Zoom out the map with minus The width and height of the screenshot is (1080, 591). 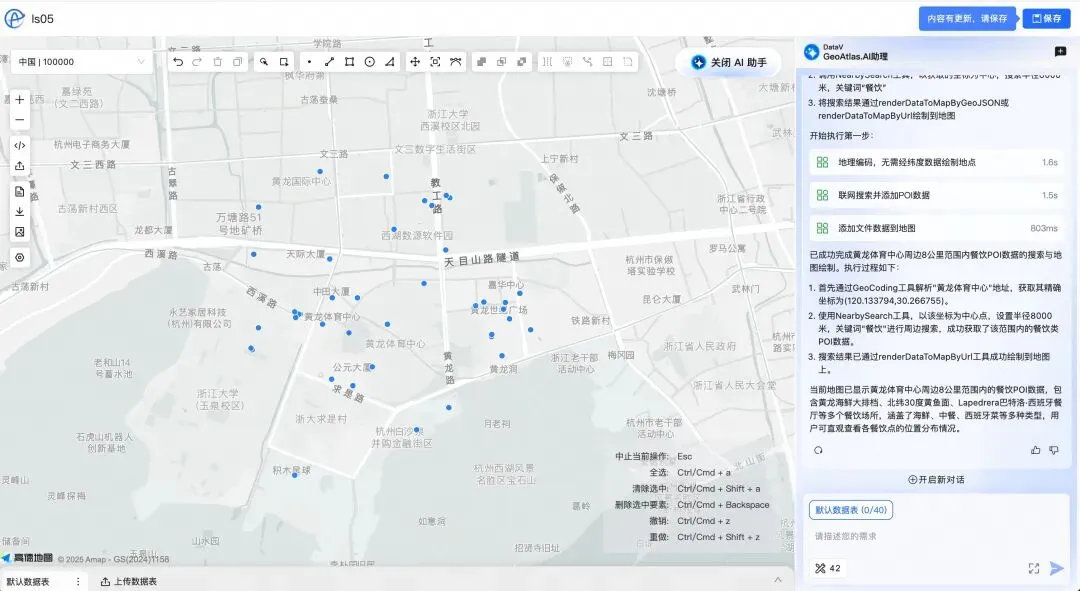click(x=19, y=120)
